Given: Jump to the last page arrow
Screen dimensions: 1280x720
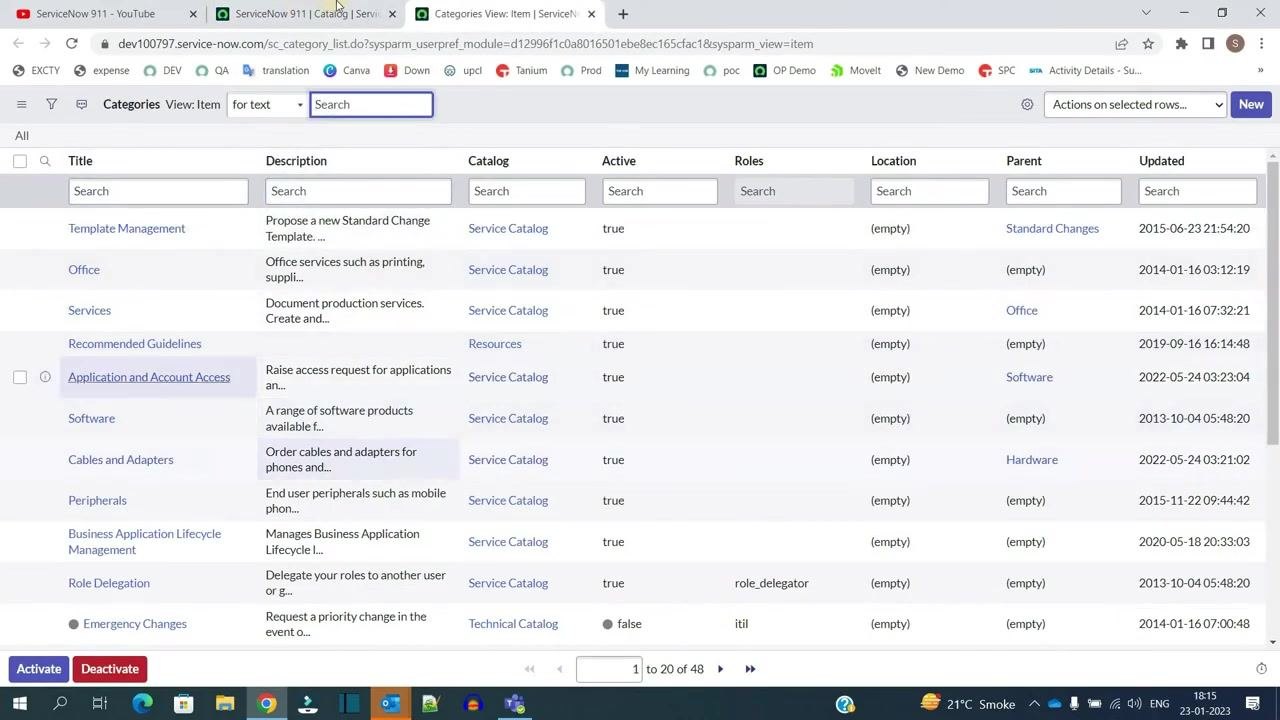Looking at the screenshot, I should 750,669.
